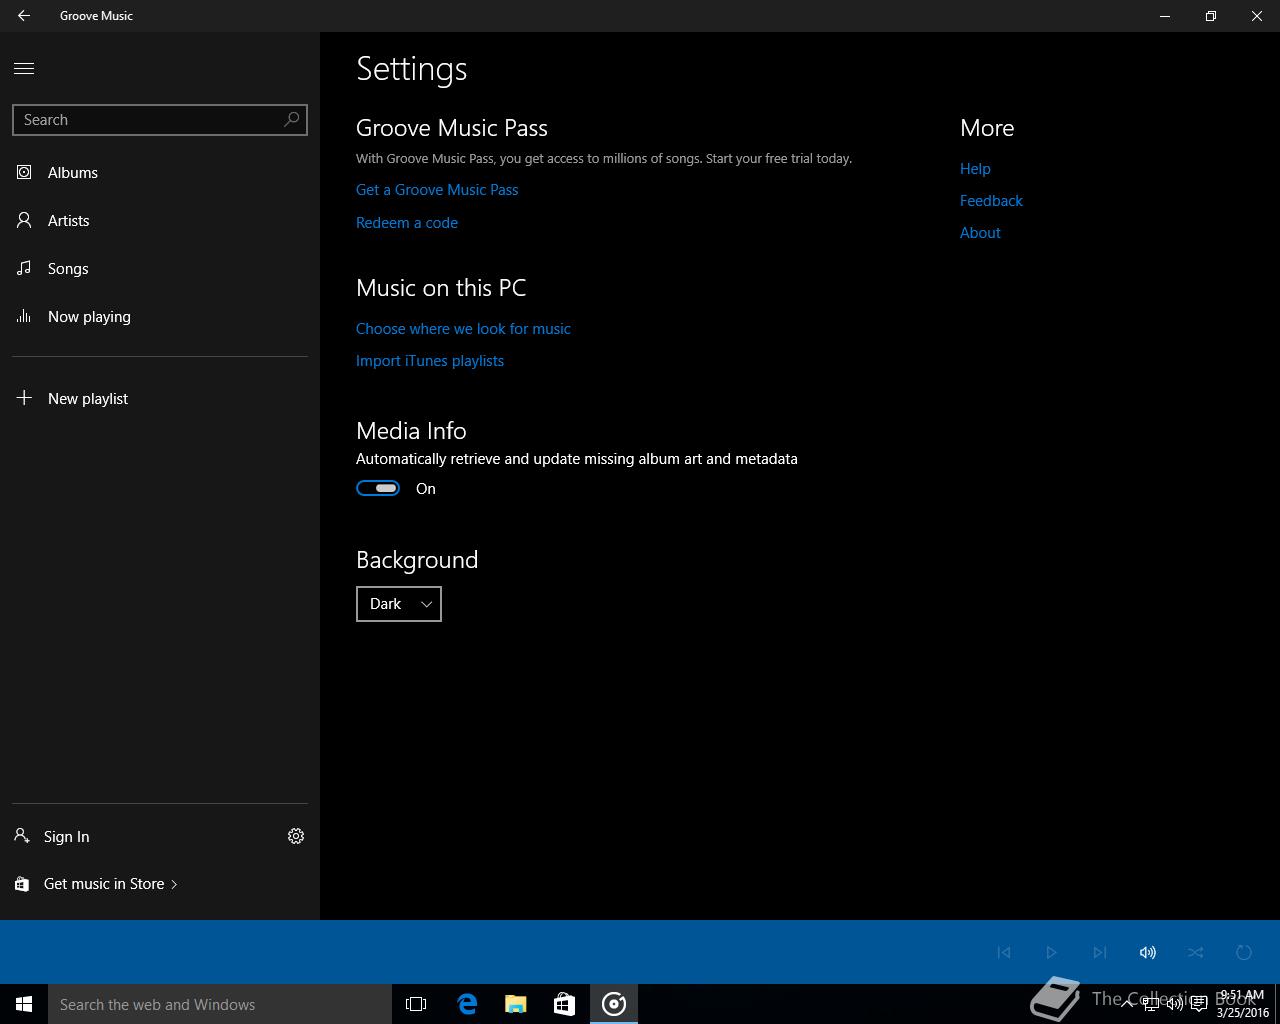1280x1024 pixels.
Task: Click the Now playing bars icon
Action: click(24, 316)
